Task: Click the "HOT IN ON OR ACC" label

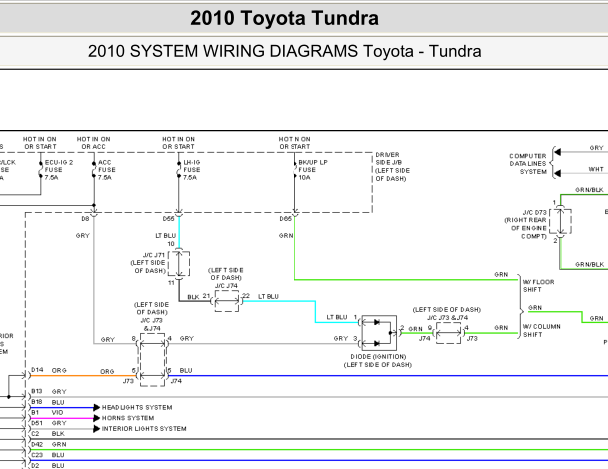Action: click(93, 143)
